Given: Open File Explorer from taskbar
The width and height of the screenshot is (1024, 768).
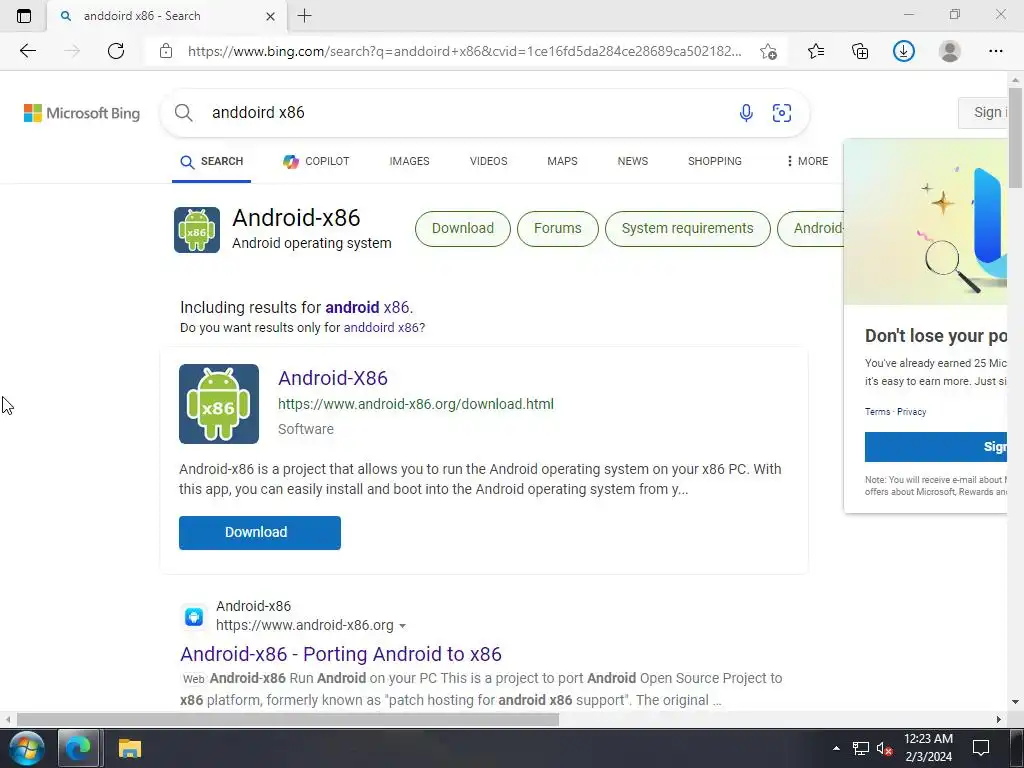Looking at the screenshot, I should (129, 748).
